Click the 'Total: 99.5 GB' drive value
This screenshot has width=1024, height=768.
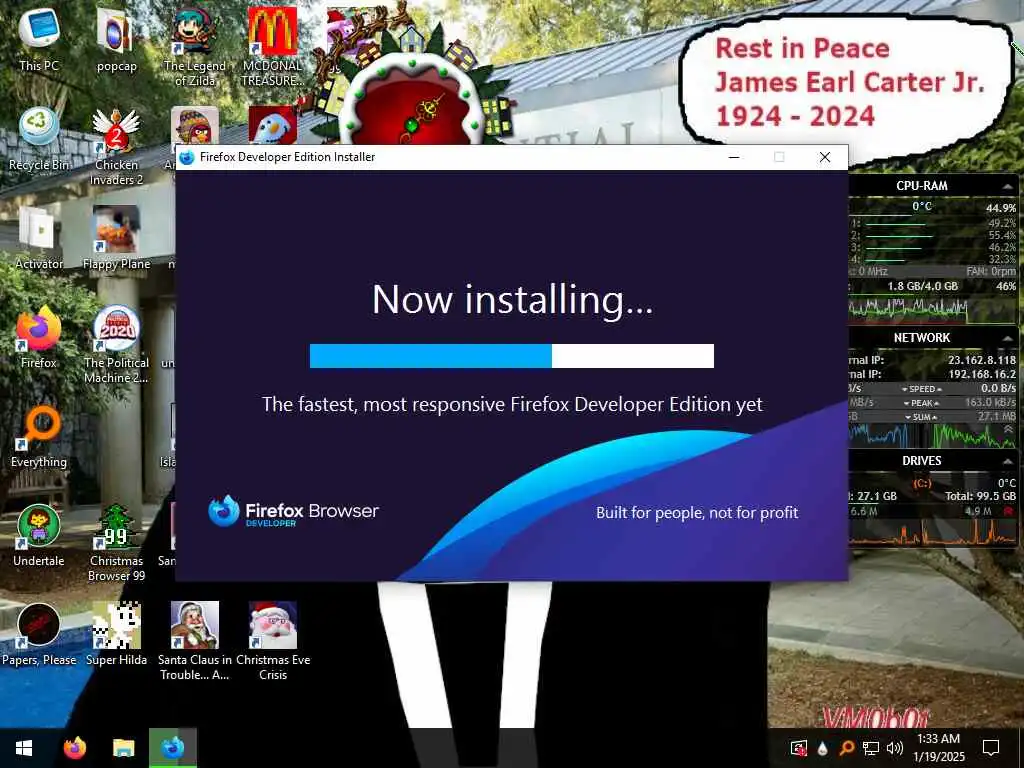tap(980, 496)
